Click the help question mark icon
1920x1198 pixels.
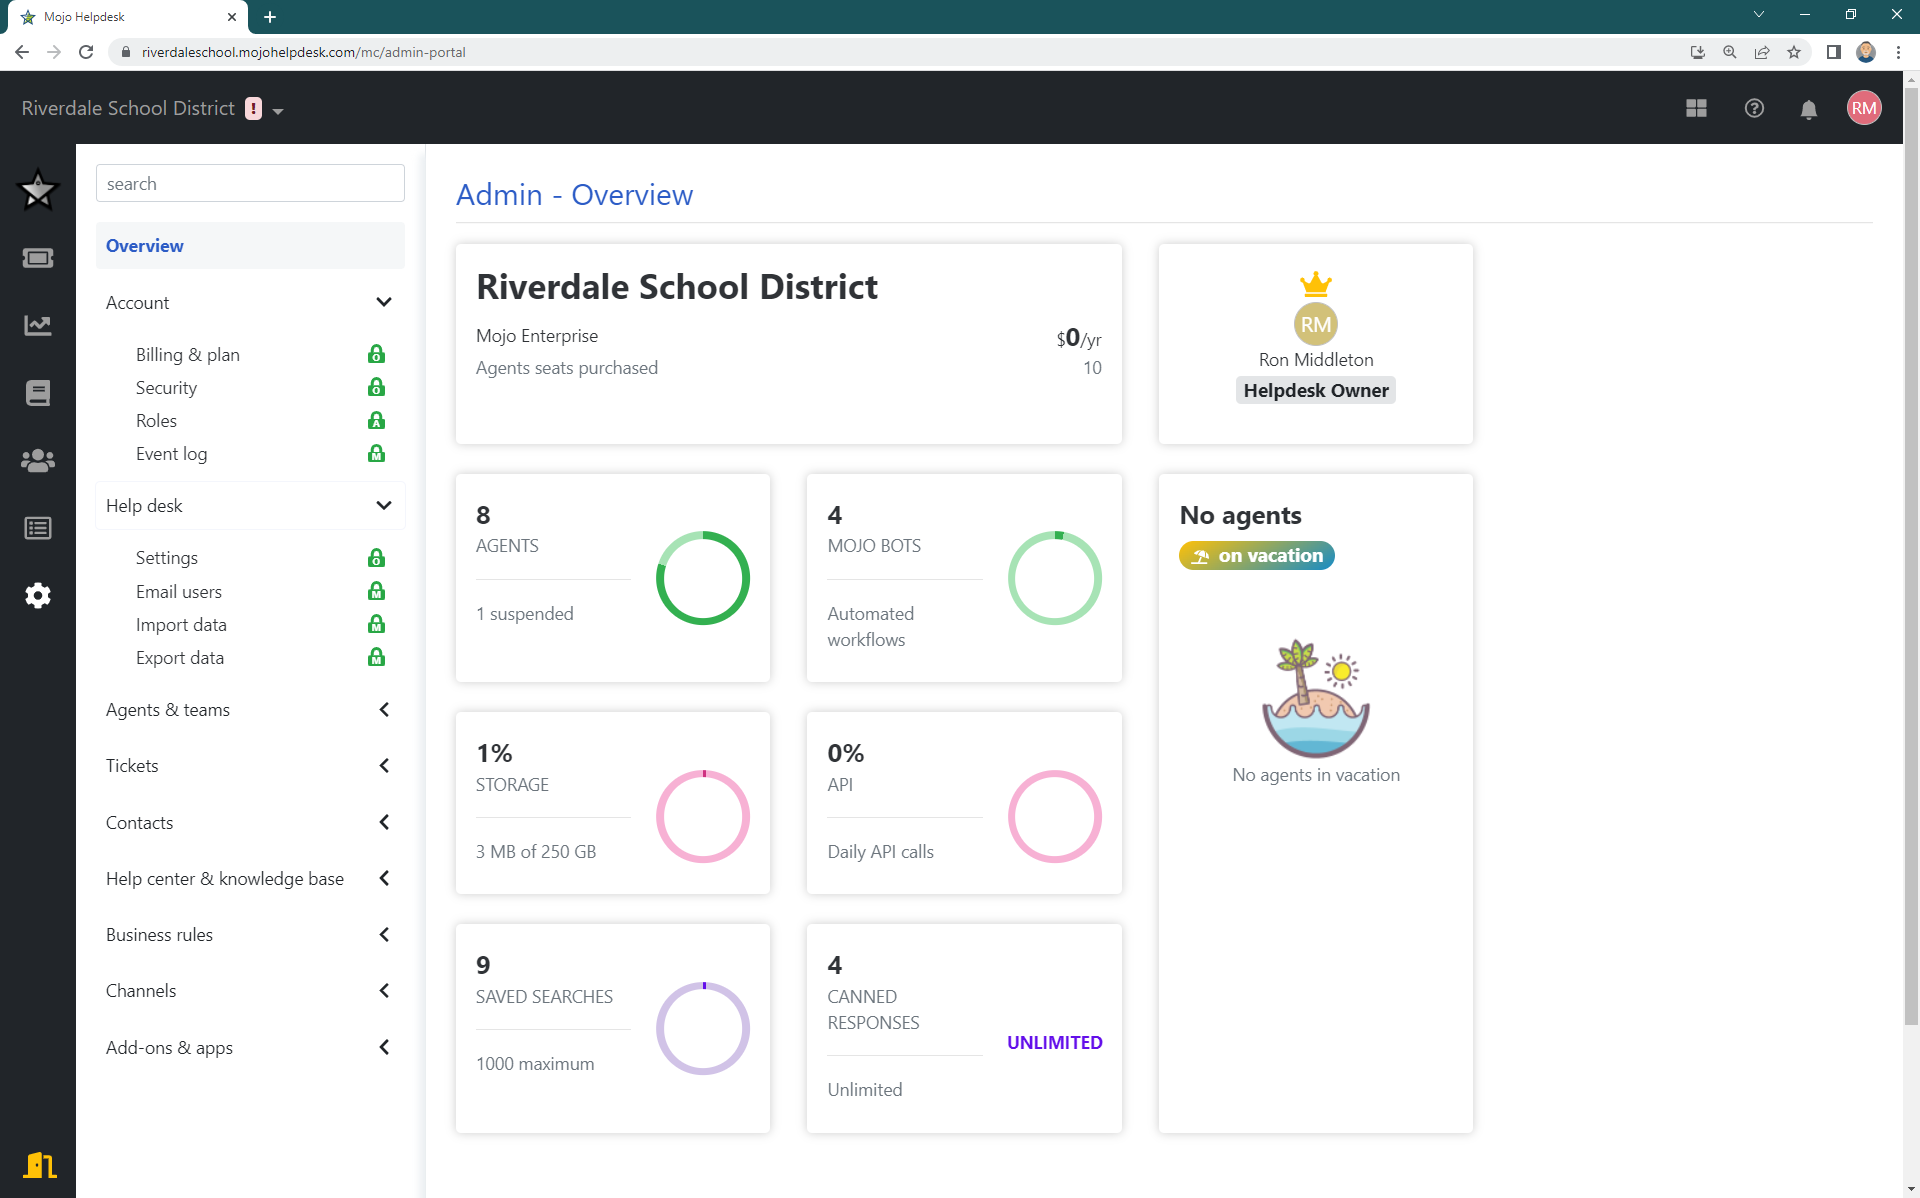(x=1754, y=108)
